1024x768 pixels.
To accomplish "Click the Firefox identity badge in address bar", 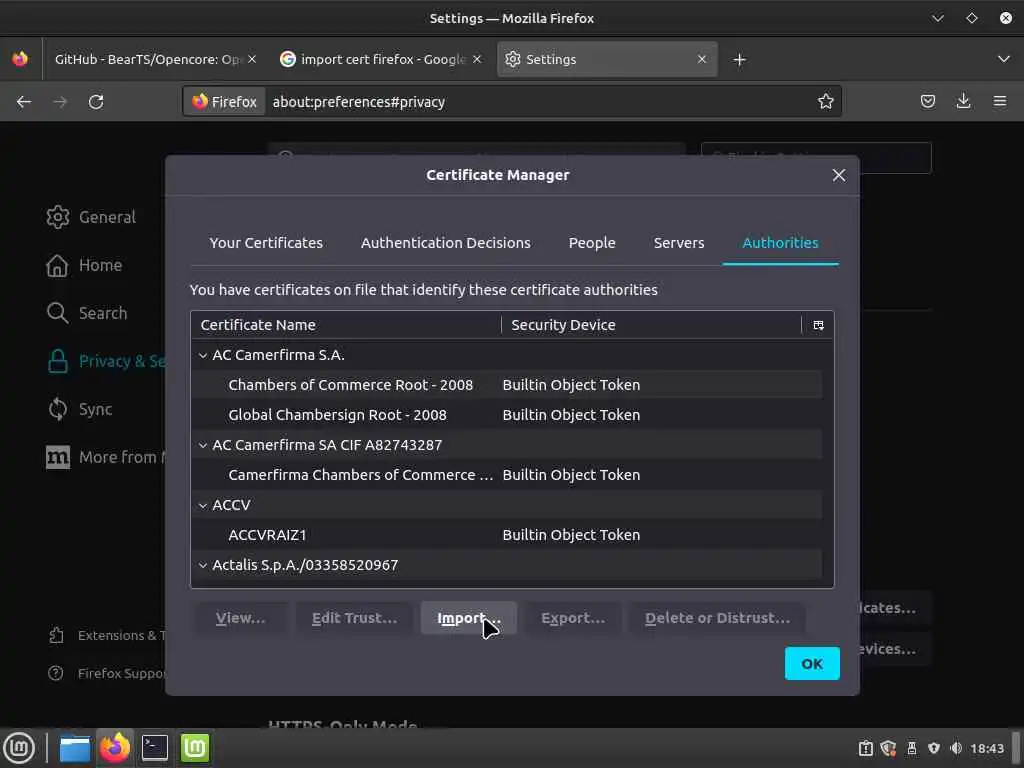I will coord(225,102).
